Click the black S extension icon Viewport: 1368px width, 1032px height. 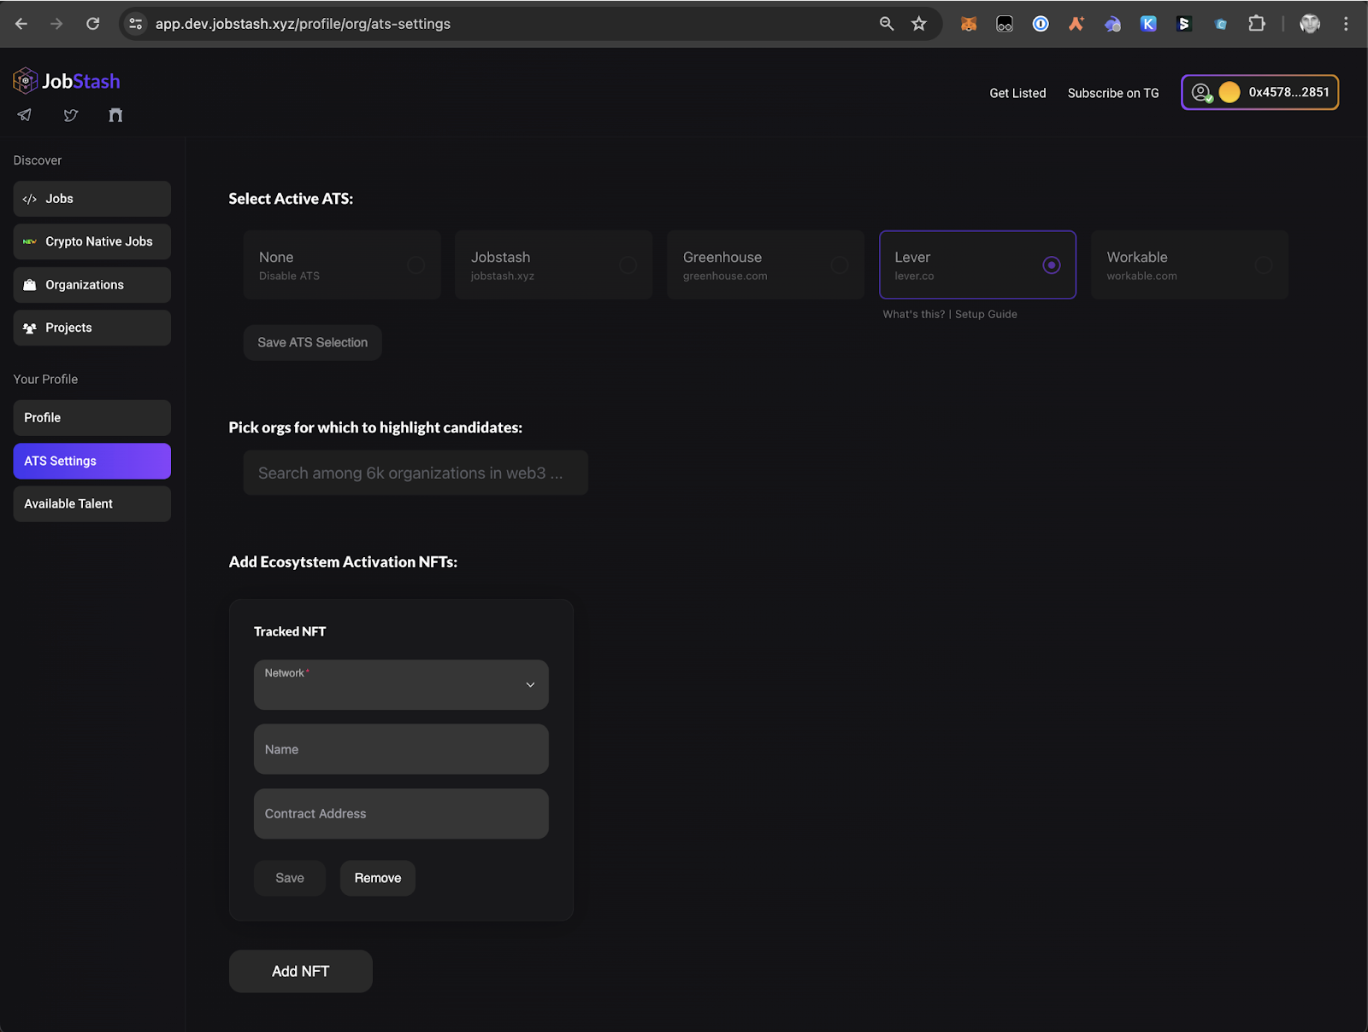coord(1184,24)
